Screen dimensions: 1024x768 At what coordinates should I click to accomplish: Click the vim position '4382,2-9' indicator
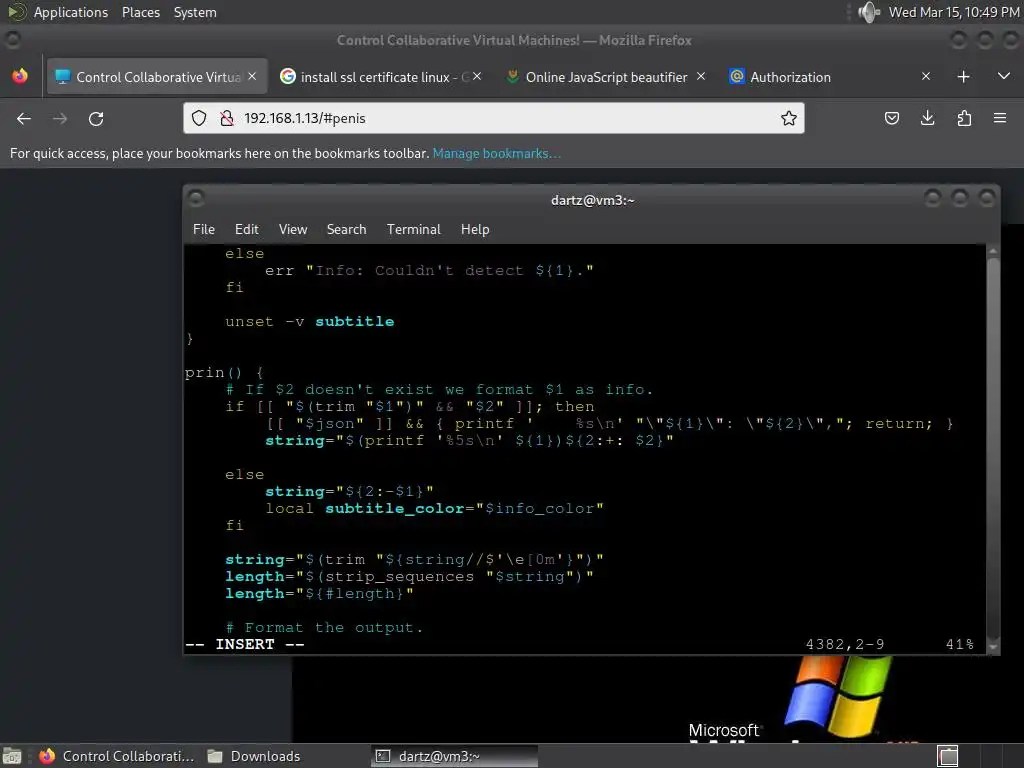pyautogui.click(x=845, y=645)
